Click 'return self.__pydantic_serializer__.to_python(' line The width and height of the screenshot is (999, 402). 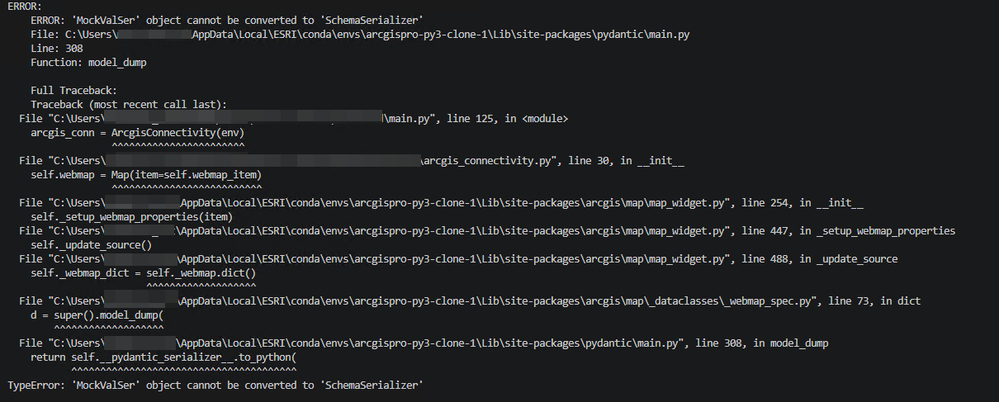[164, 357]
